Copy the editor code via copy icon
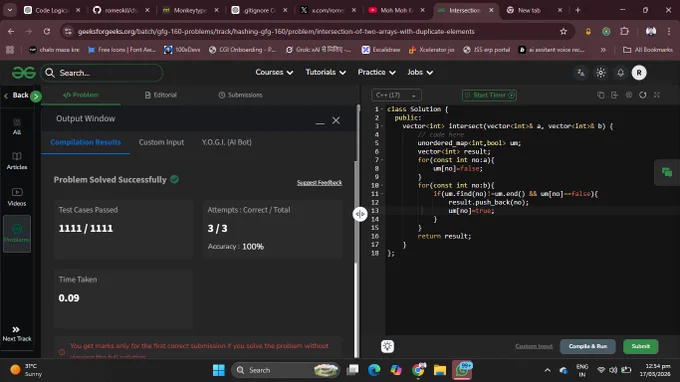The image size is (680, 382). point(601,95)
